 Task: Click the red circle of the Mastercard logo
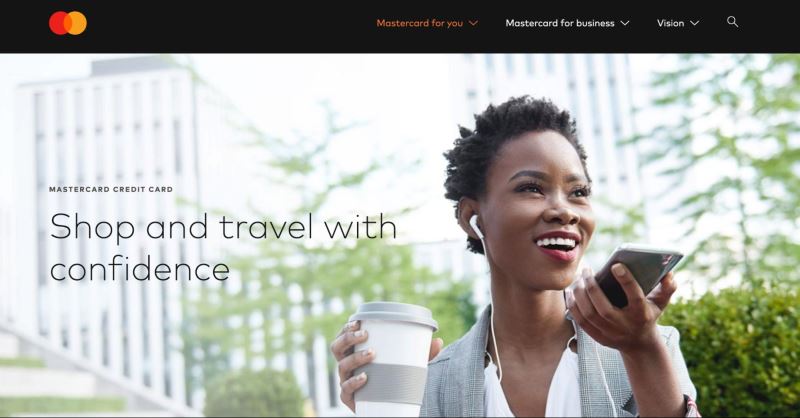pyautogui.click(x=58, y=23)
